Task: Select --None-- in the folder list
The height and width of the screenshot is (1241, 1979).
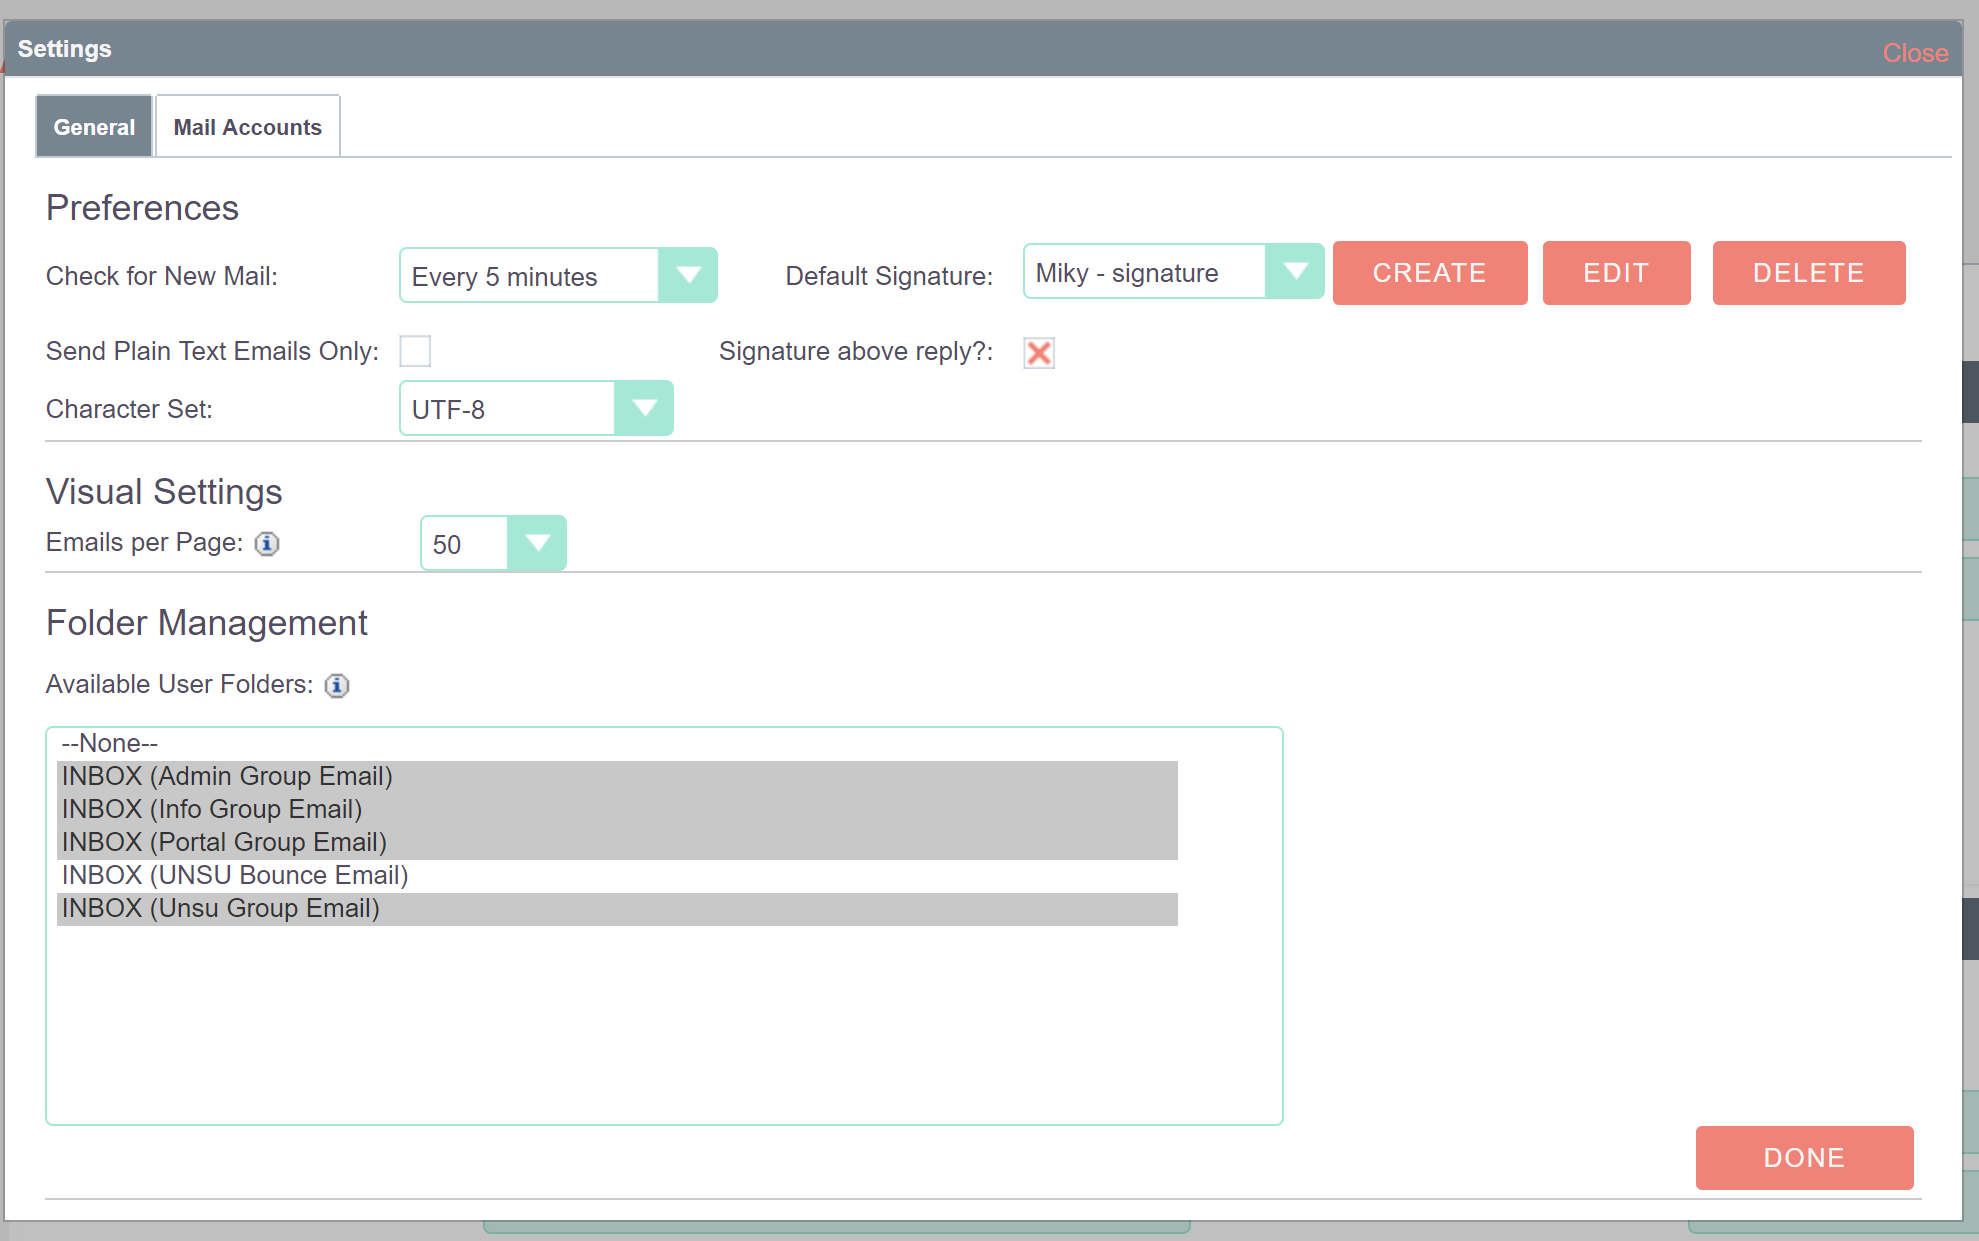Action: 110,743
